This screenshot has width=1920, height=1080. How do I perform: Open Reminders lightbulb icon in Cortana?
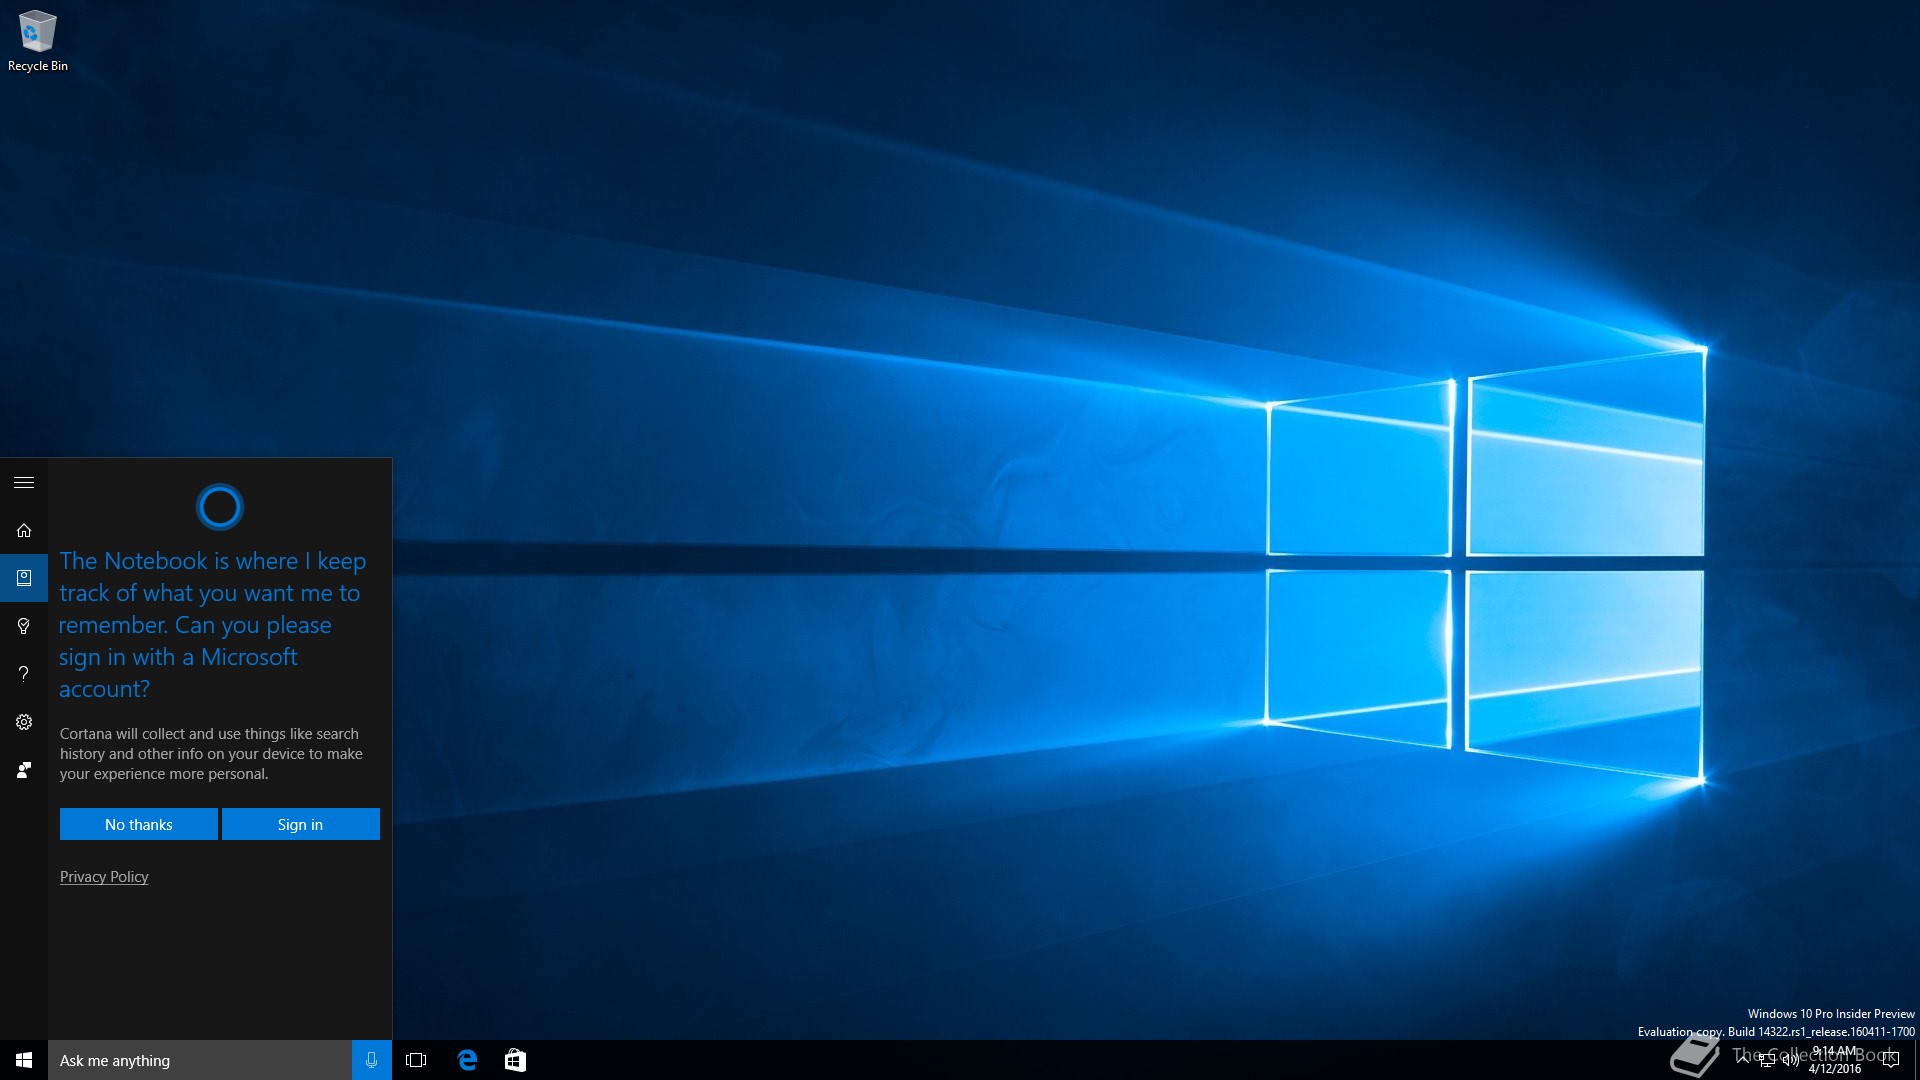coord(24,626)
